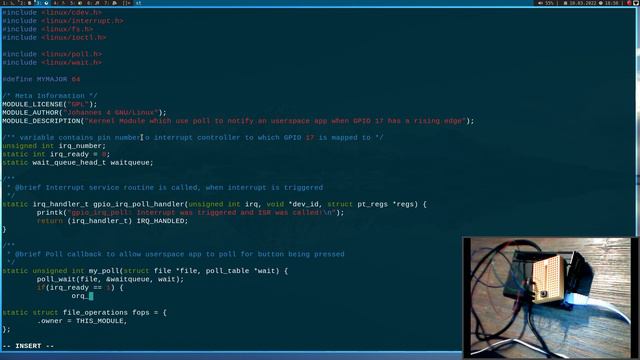Image resolution: width=640 pixels, height=360 pixels.
Task: Place cursor on #include <linux/ioctl.h> line
Action: [x=54, y=38]
